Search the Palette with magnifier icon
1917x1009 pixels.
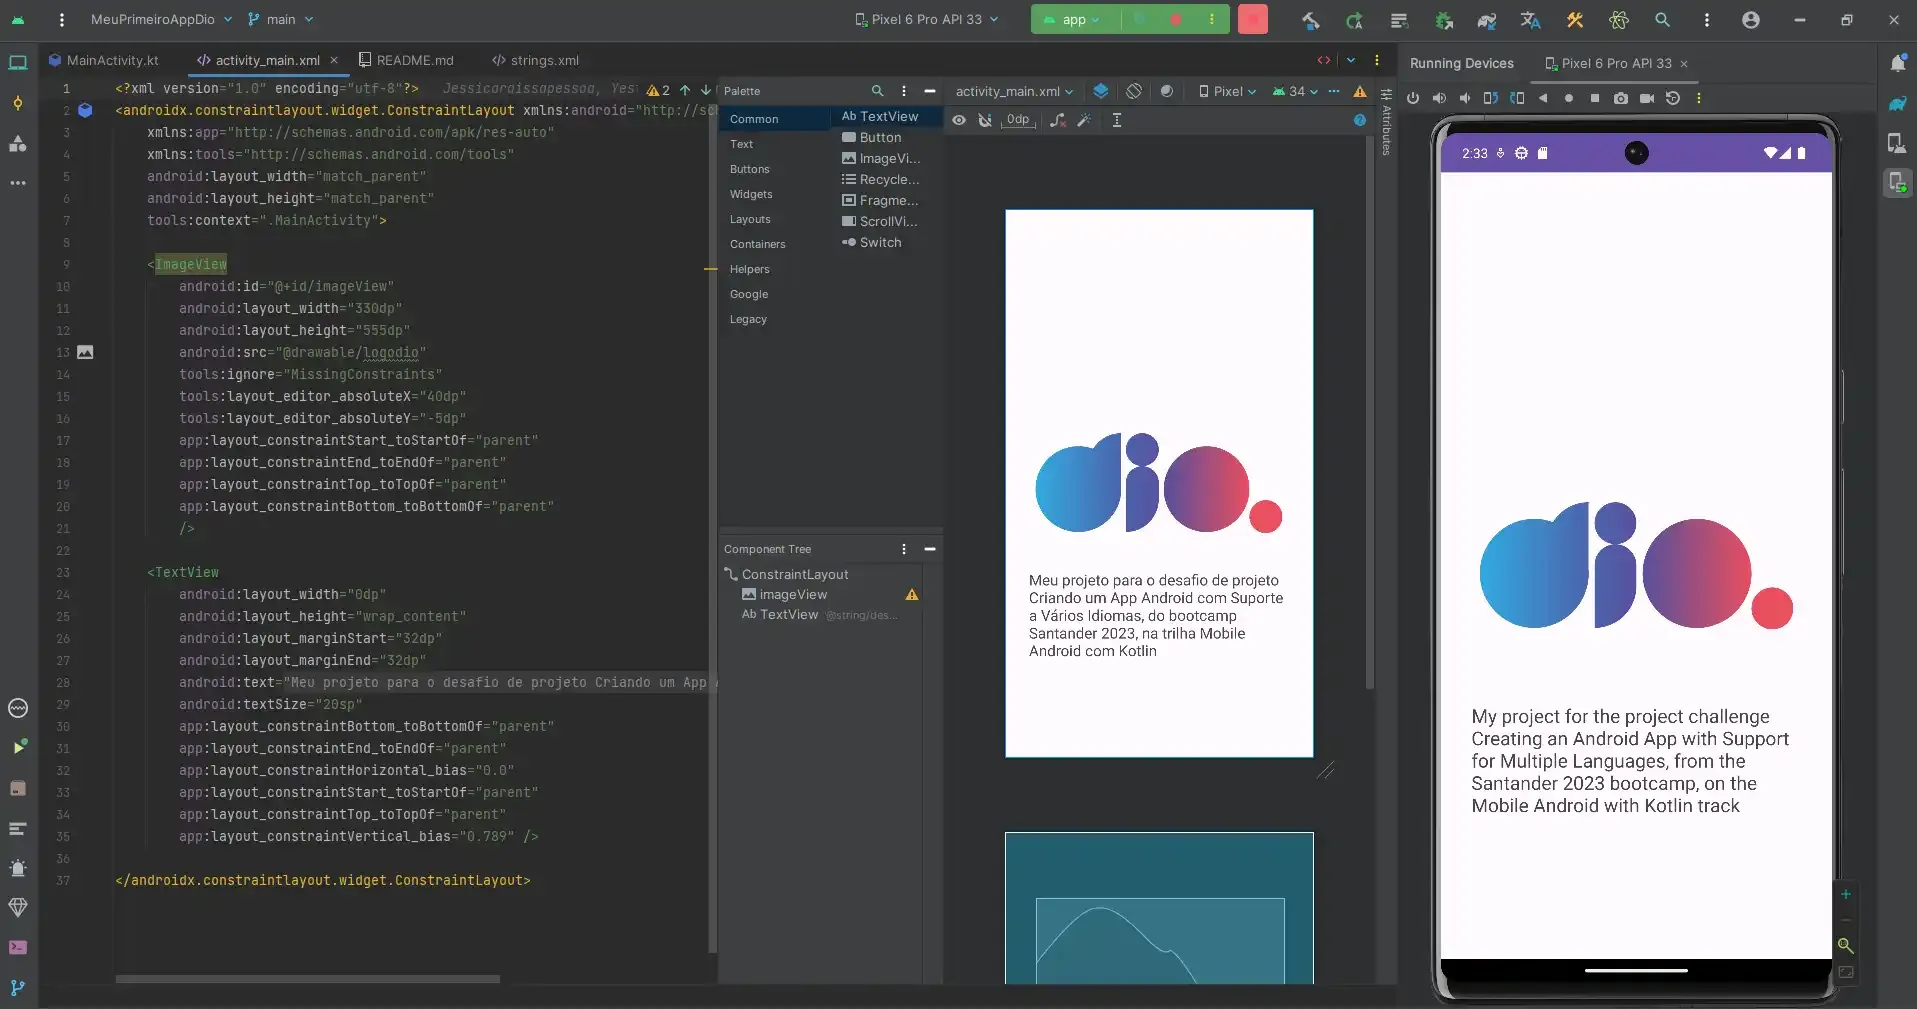click(877, 91)
